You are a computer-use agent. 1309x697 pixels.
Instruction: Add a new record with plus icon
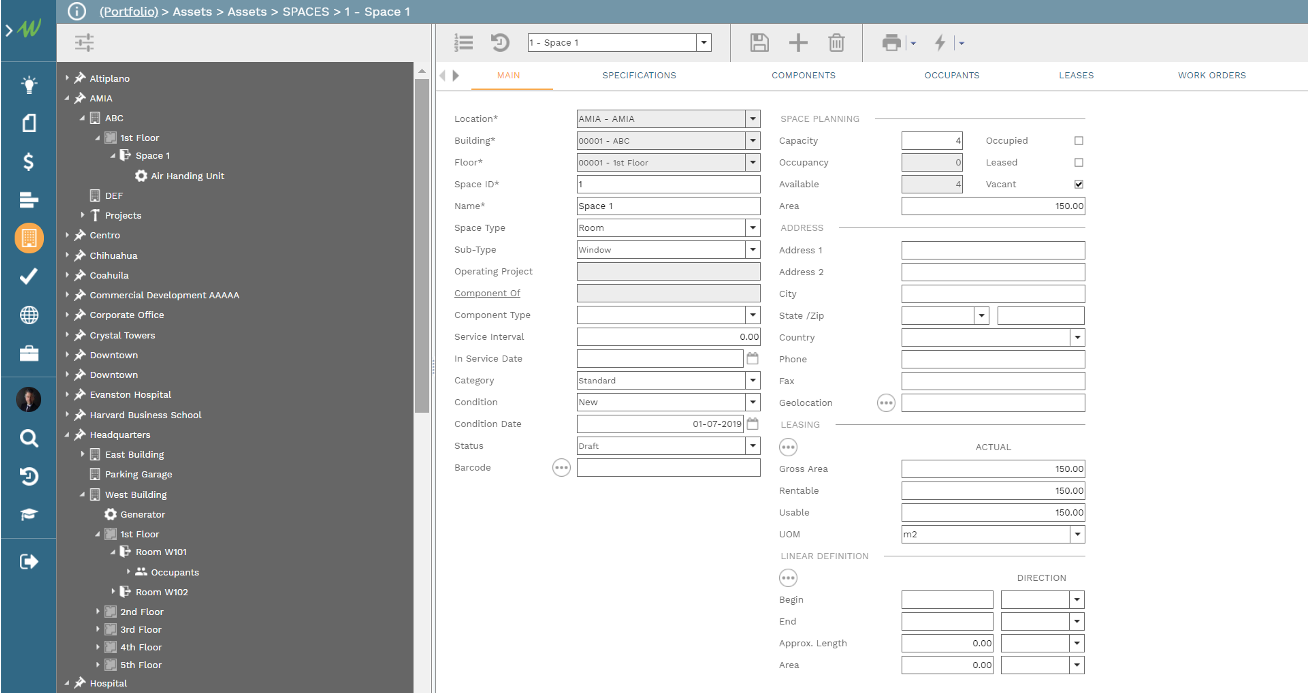(x=798, y=43)
